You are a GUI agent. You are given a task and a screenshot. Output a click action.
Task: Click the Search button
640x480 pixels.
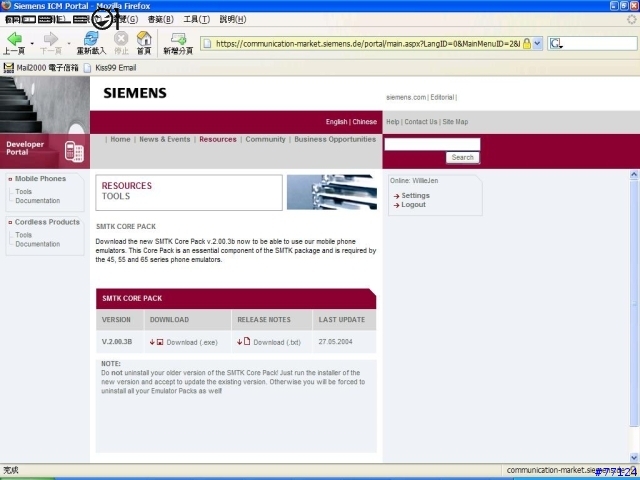tap(462, 158)
